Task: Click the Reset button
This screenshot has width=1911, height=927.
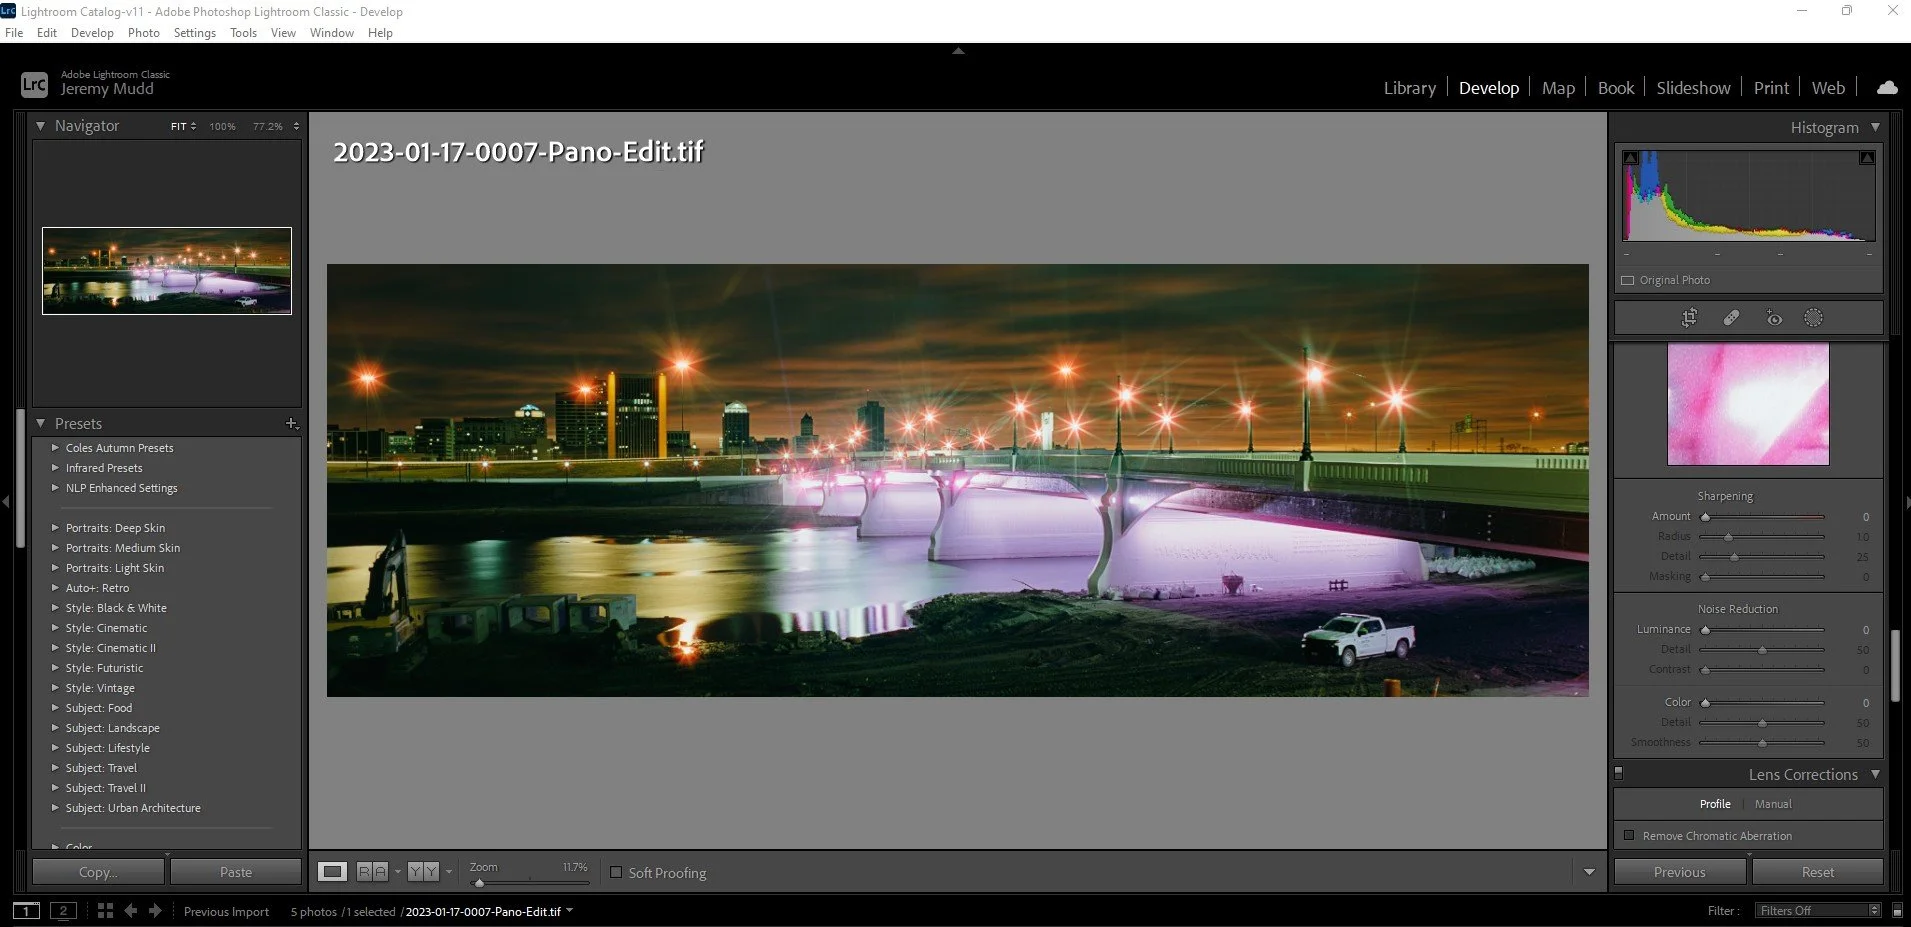Action: [1818, 871]
